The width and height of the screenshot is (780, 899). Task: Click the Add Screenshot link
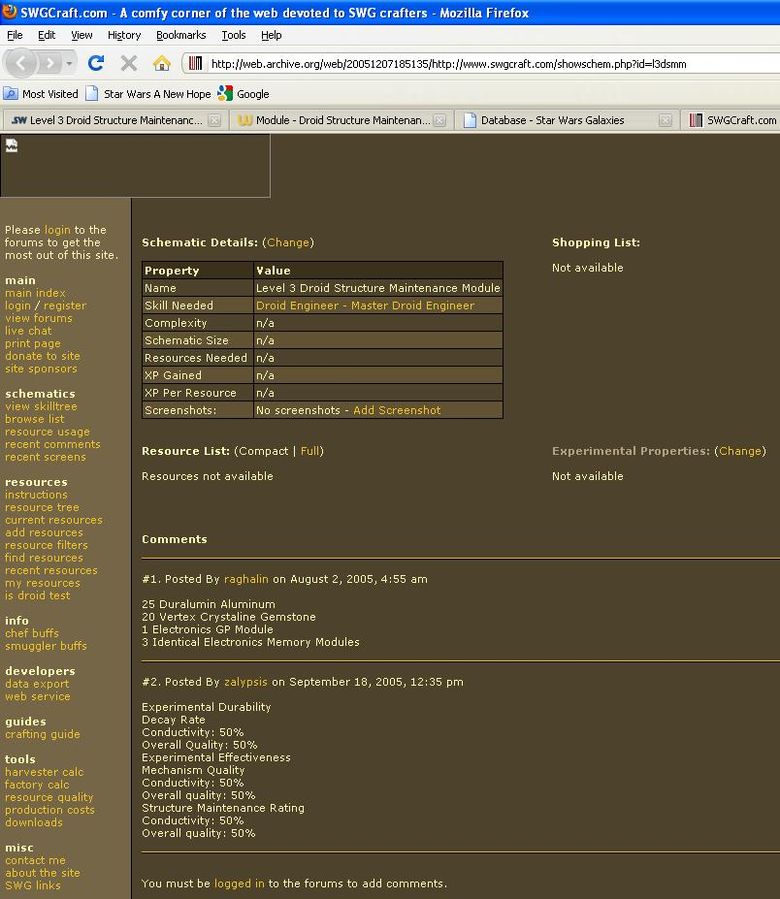[x=396, y=410]
